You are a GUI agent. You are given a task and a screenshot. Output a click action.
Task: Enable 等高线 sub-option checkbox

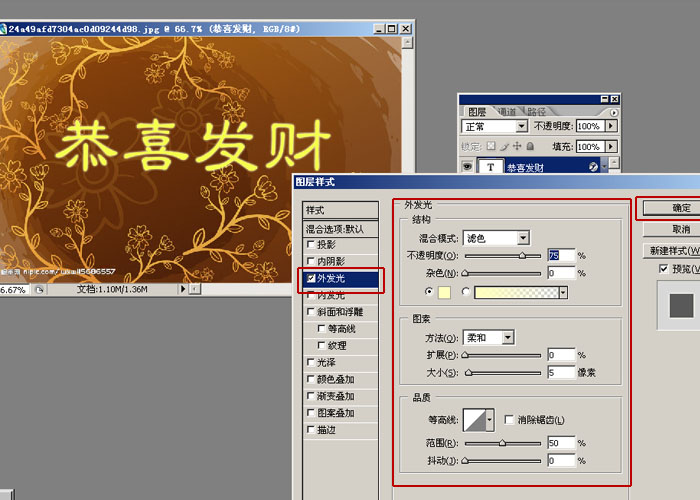click(x=321, y=329)
